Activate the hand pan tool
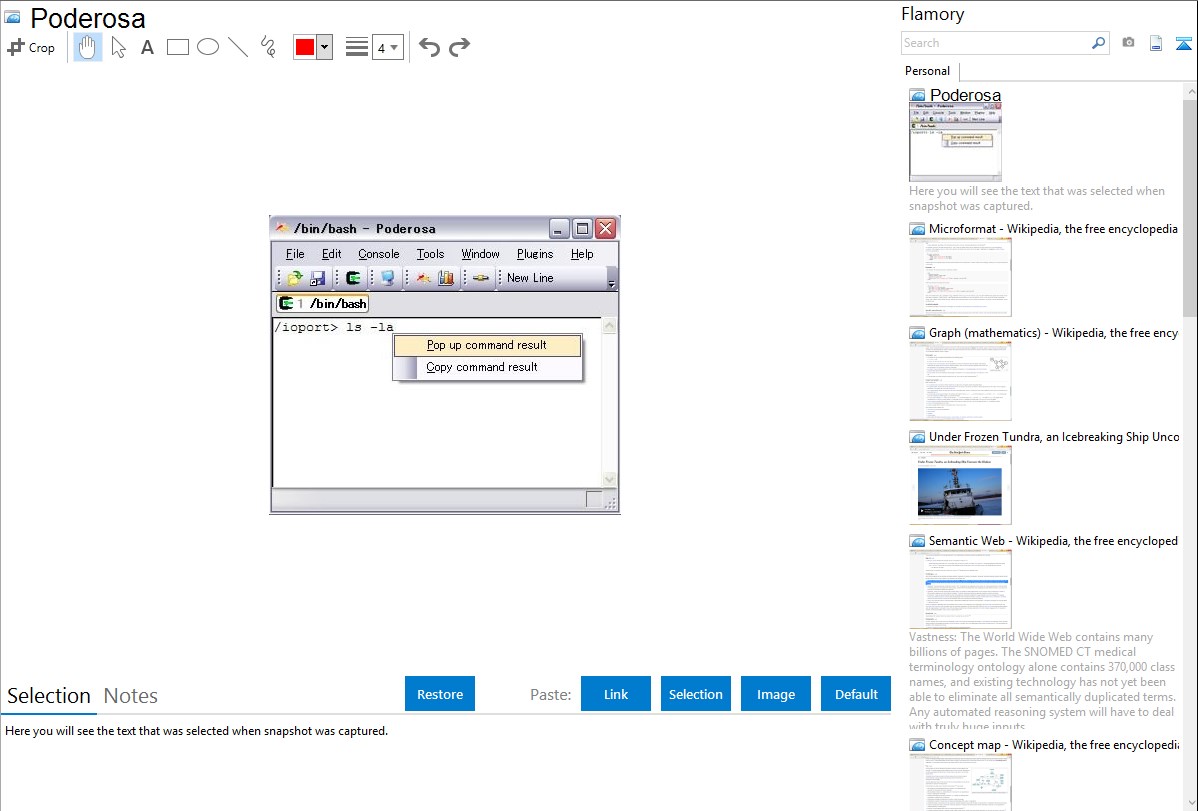 [87, 47]
